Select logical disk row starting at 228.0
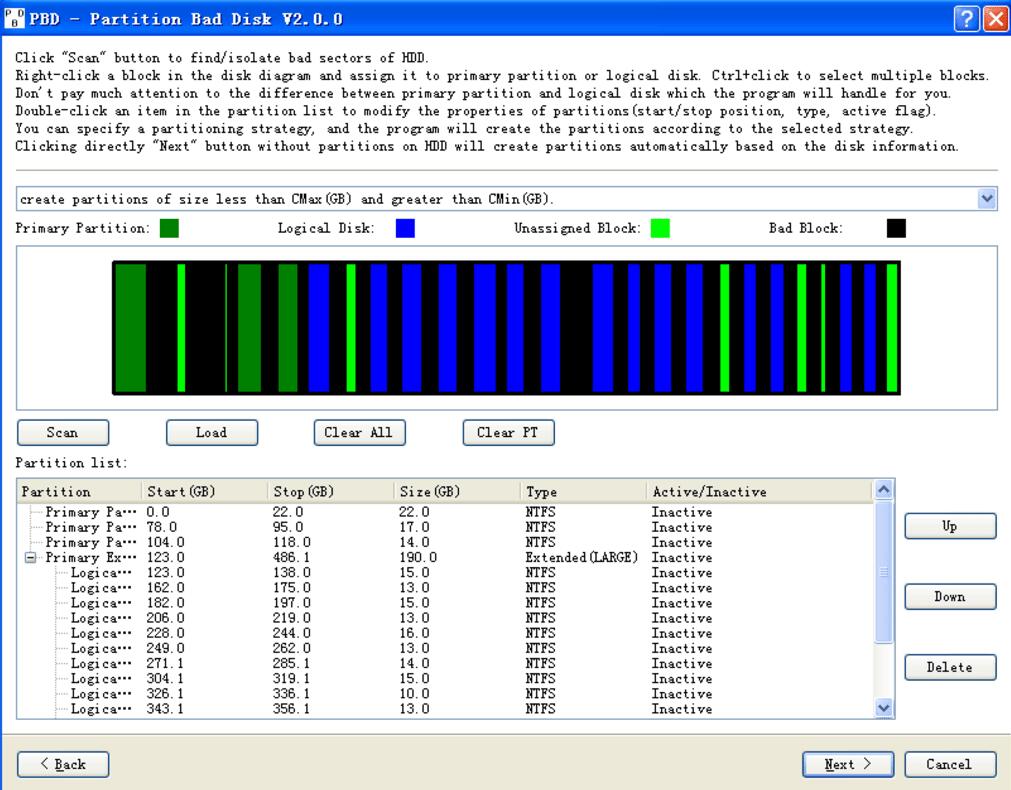 pyautogui.click(x=445, y=633)
